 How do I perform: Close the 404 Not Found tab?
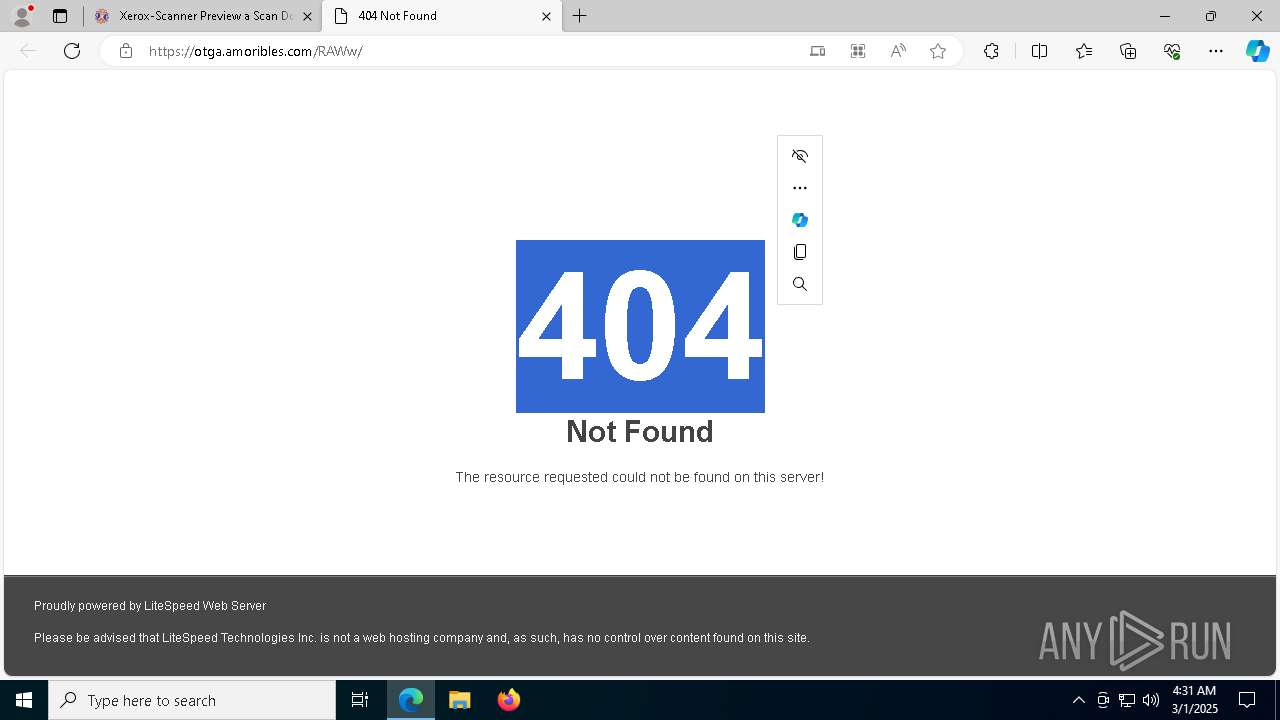(x=546, y=16)
